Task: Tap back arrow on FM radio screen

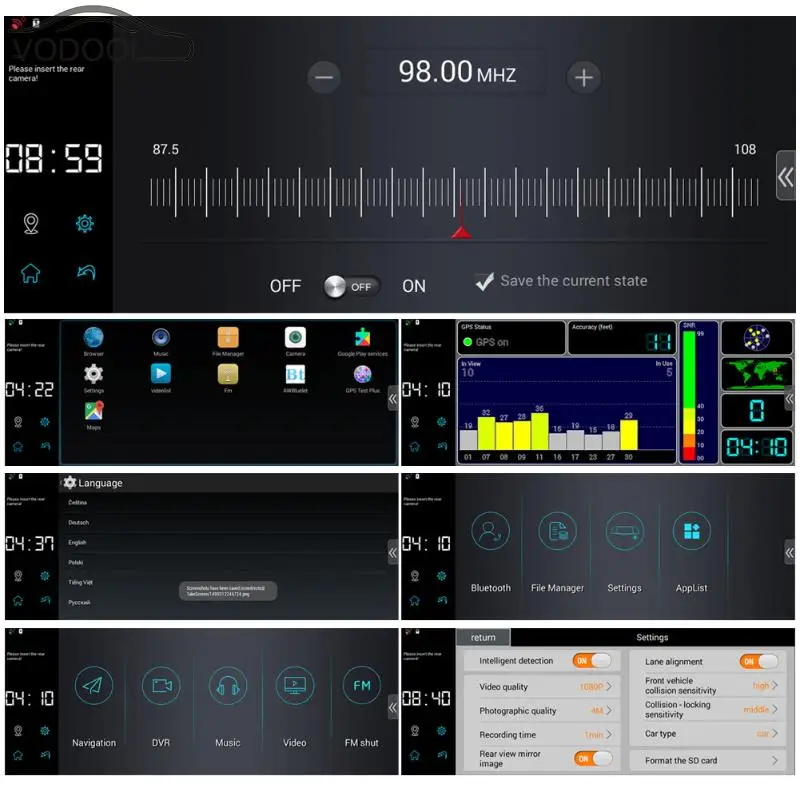Action: pos(86,272)
